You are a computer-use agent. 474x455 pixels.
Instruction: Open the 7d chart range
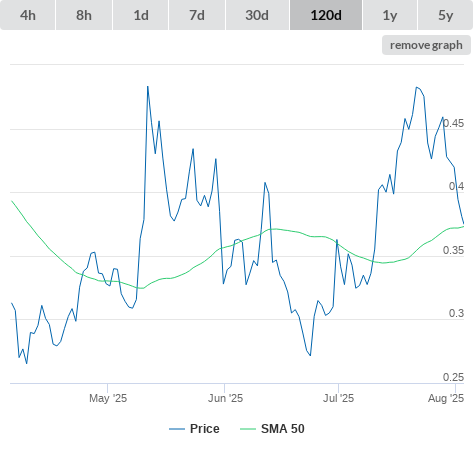(x=197, y=15)
